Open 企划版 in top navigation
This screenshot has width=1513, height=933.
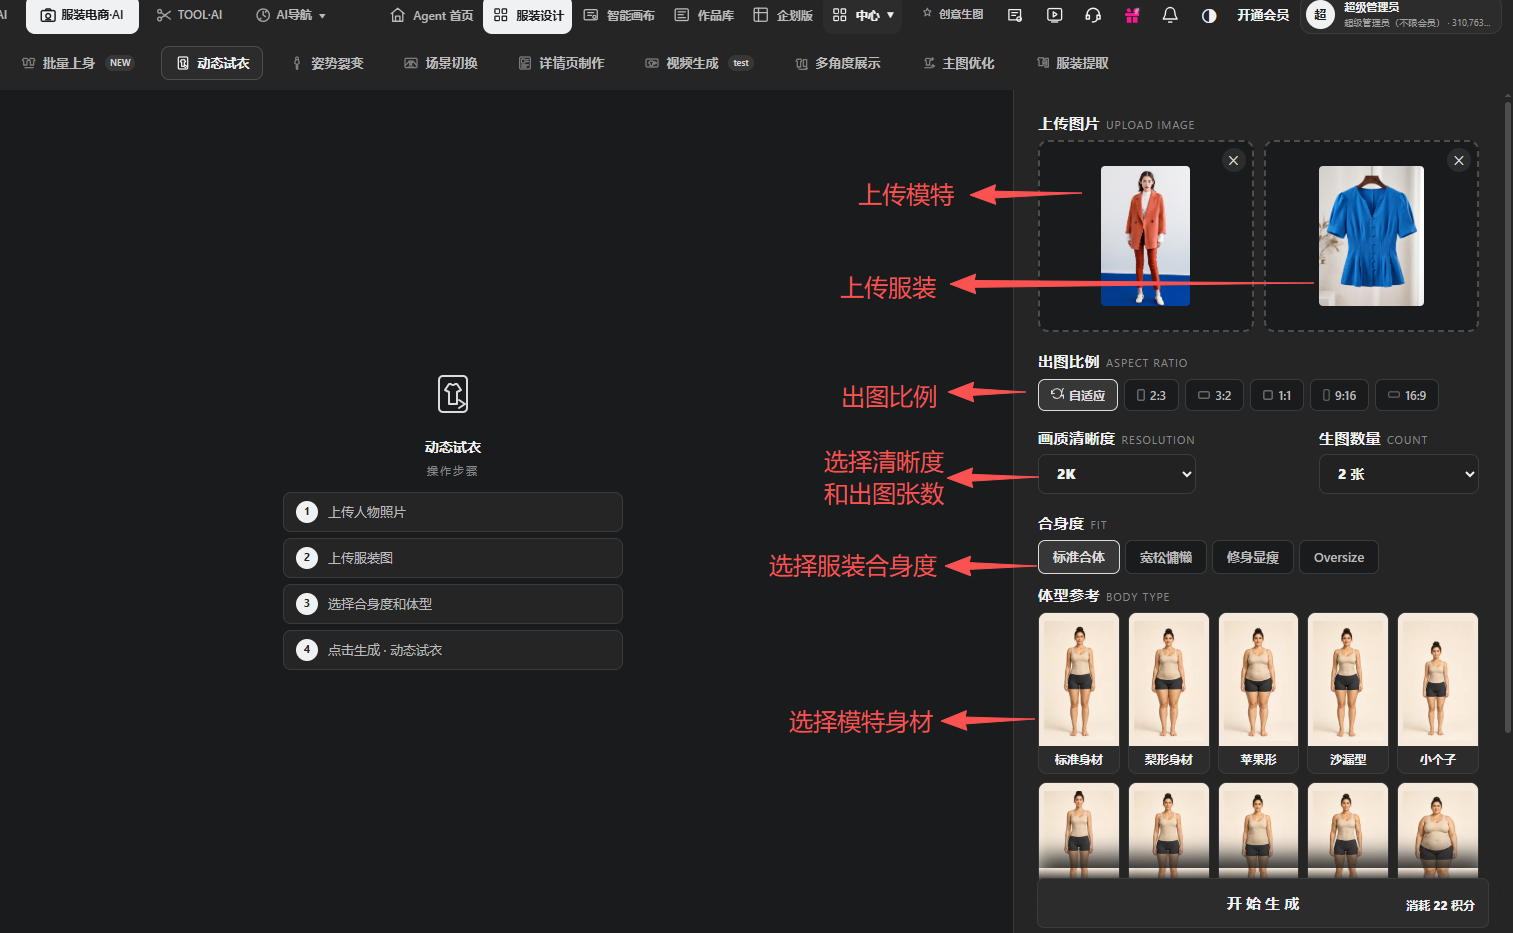783,15
